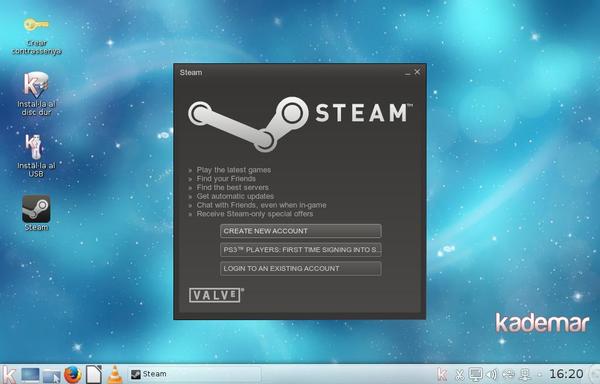Click the show desktop icon in taskbar

(30, 375)
